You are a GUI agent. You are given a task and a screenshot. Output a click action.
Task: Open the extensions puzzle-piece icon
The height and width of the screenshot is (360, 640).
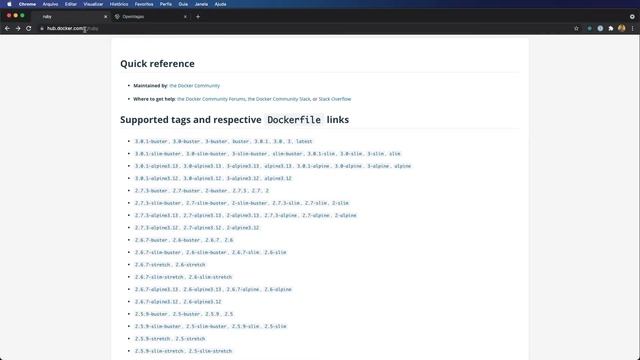pyautogui.click(x=611, y=29)
